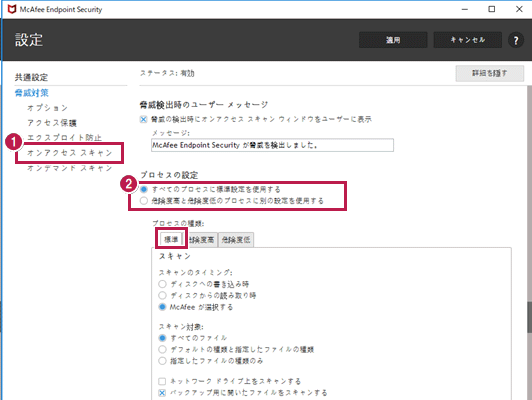Toggle on-access scan window display checkbox
This screenshot has height=400, width=532.
[x=144, y=119]
